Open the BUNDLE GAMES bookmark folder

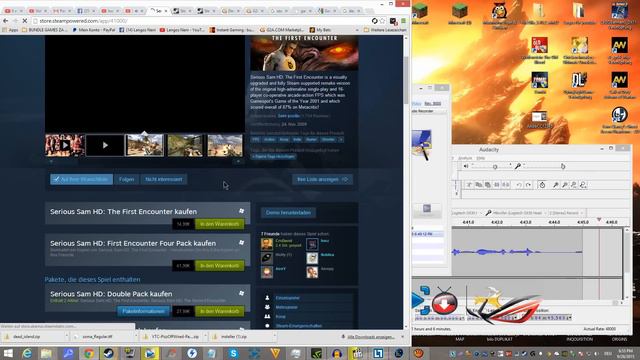point(44,30)
